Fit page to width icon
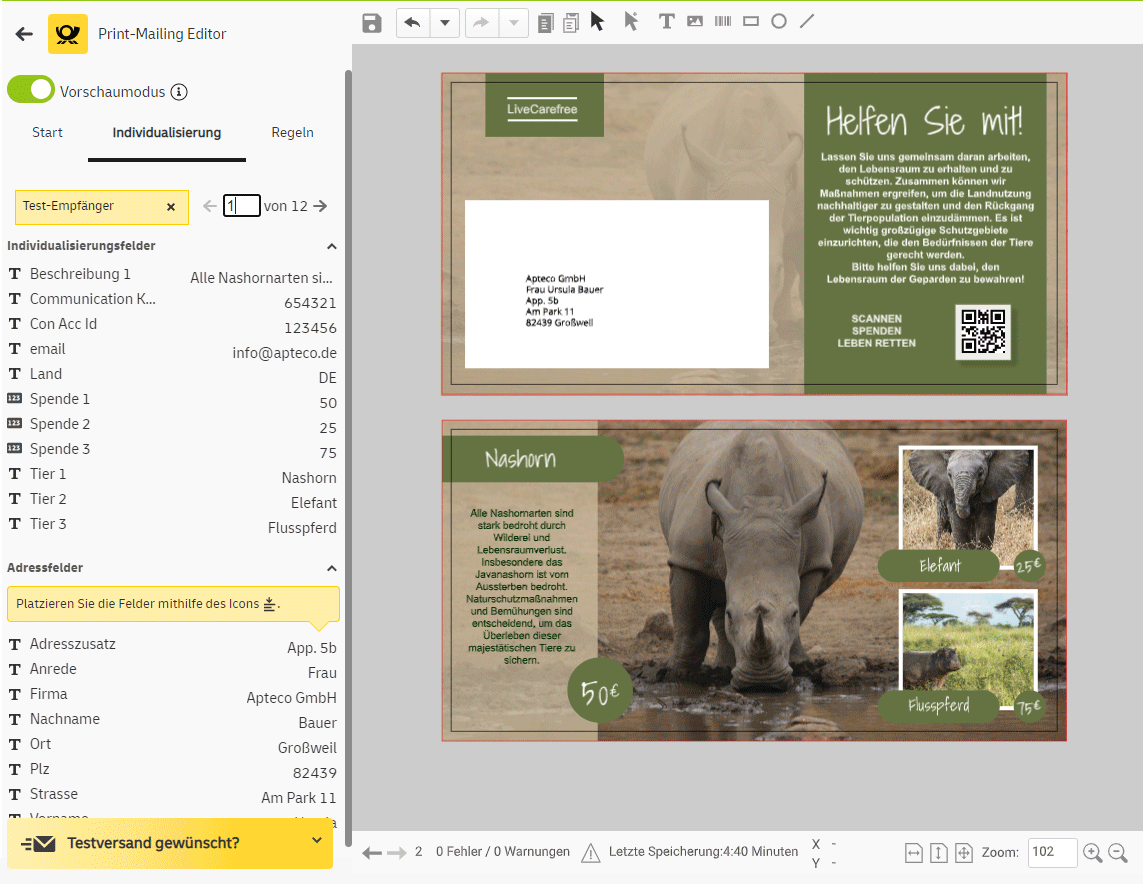 913,853
